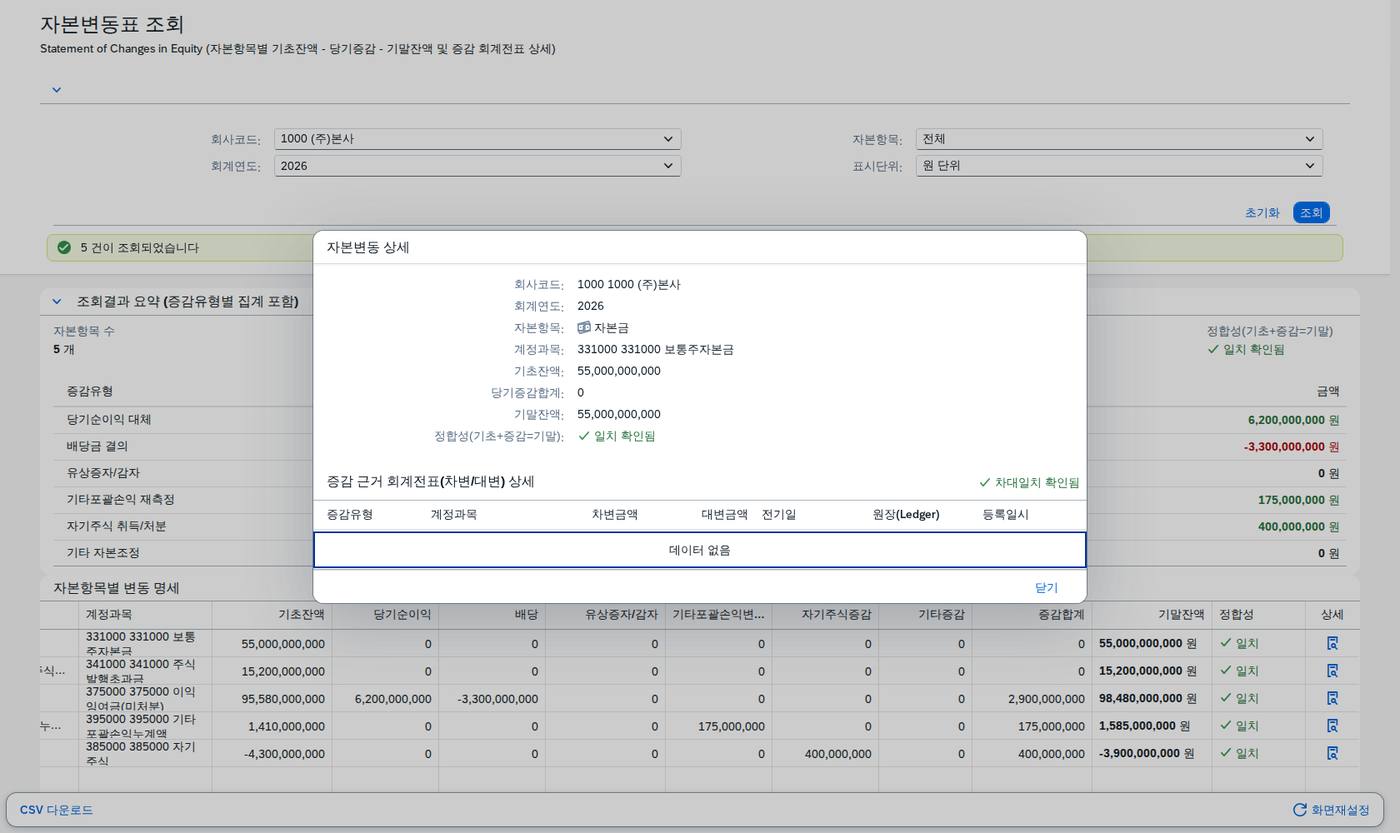Sort by 증감유형 column in dialog table

tap(350, 515)
